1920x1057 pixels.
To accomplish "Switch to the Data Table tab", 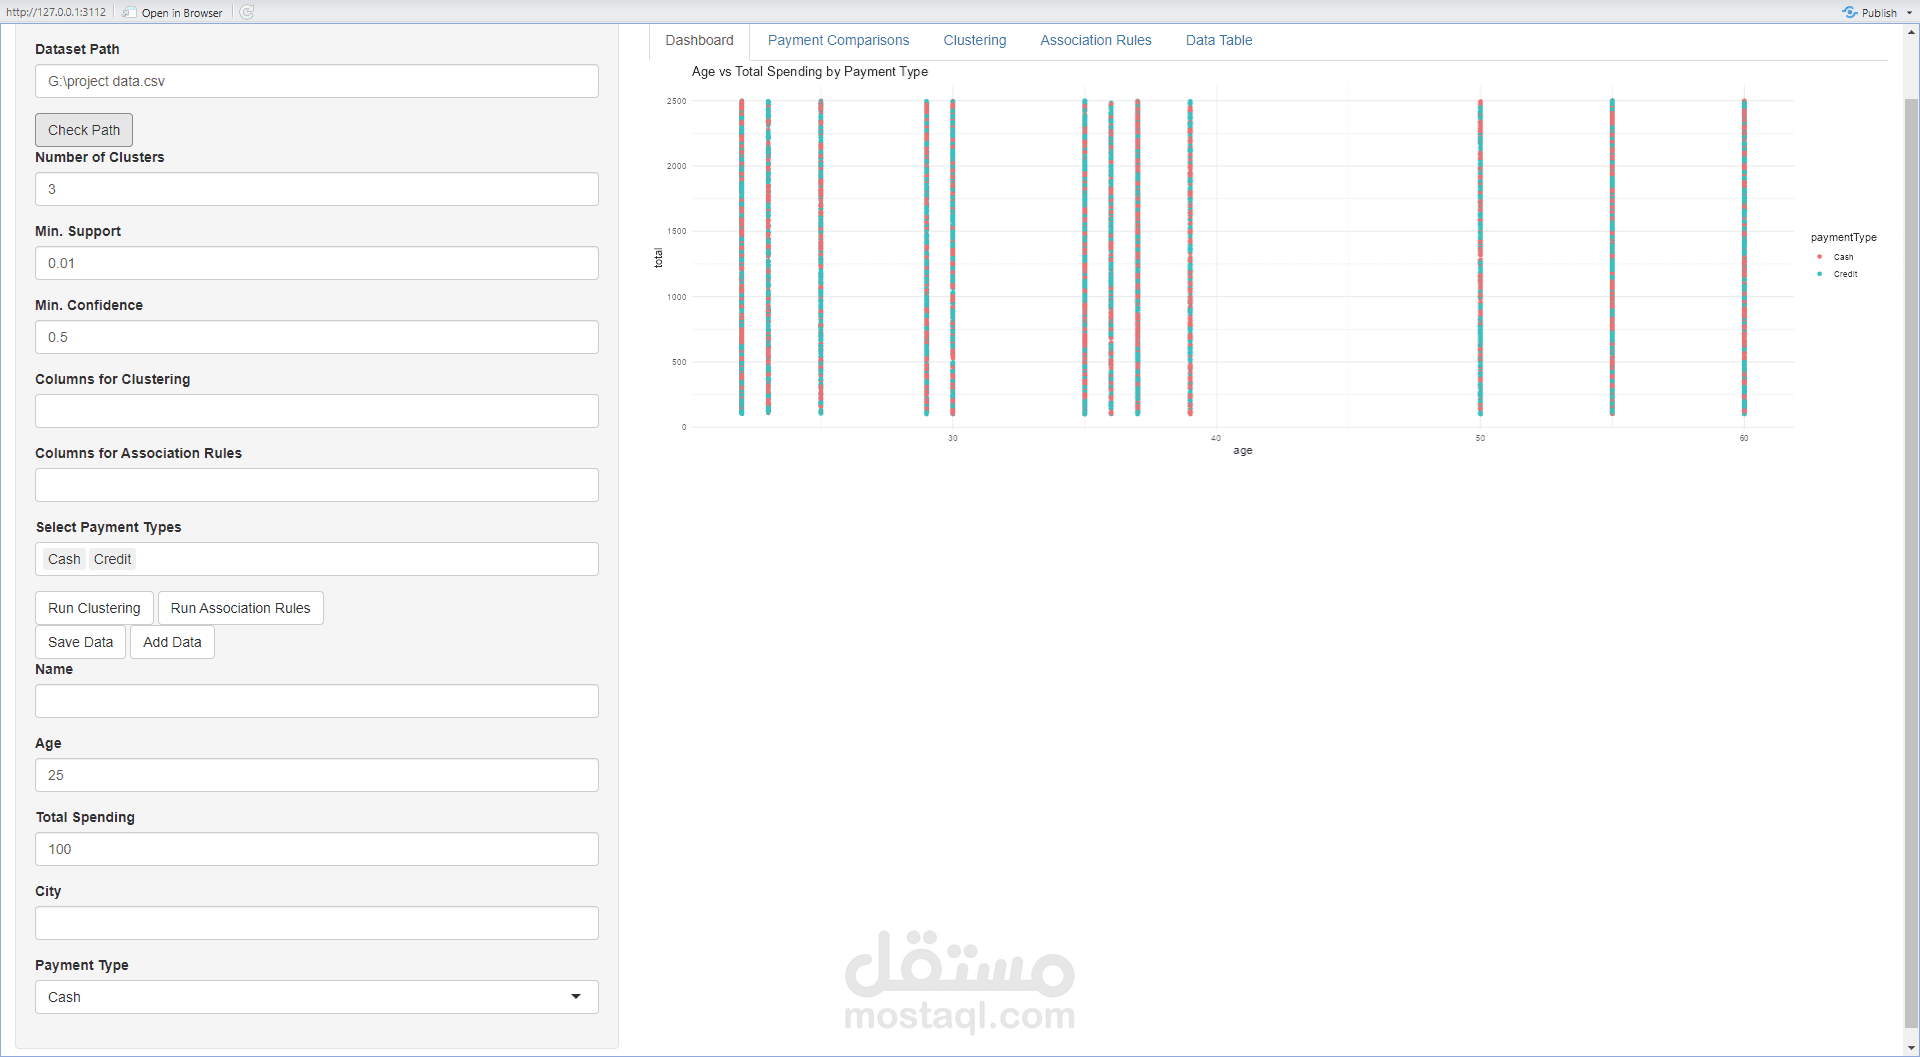I will (1218, 40).
